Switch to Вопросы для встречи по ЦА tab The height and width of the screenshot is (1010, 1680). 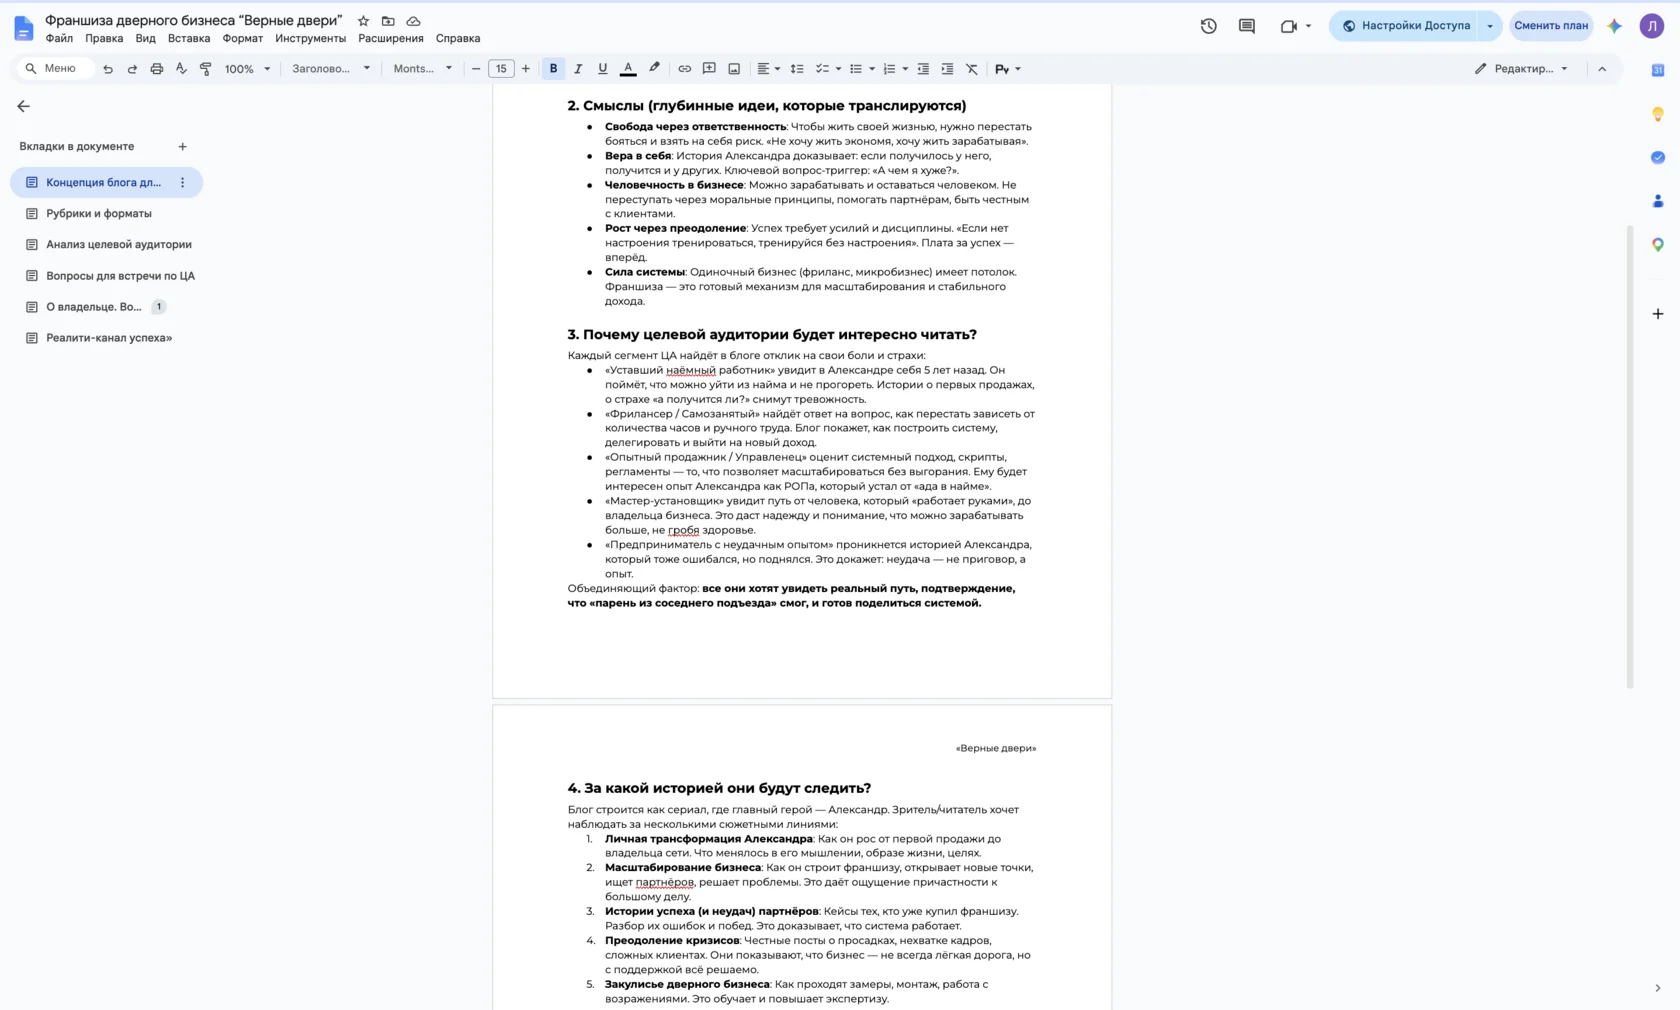120,276
